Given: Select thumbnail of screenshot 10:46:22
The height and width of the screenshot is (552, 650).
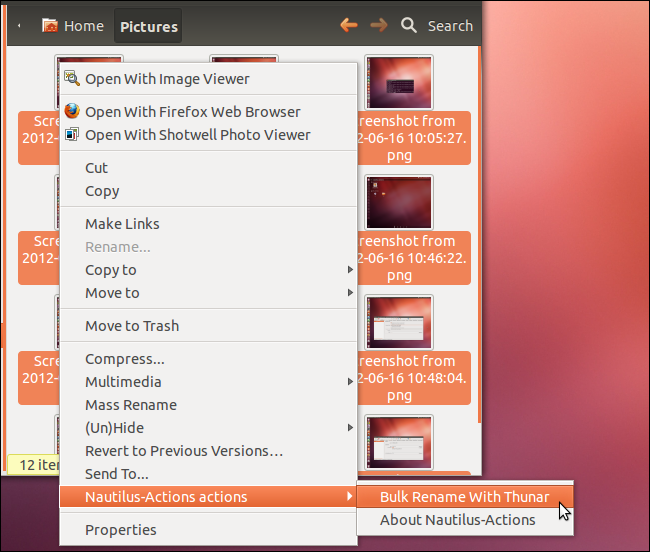Looking at the screenshot, I should 399,203.
